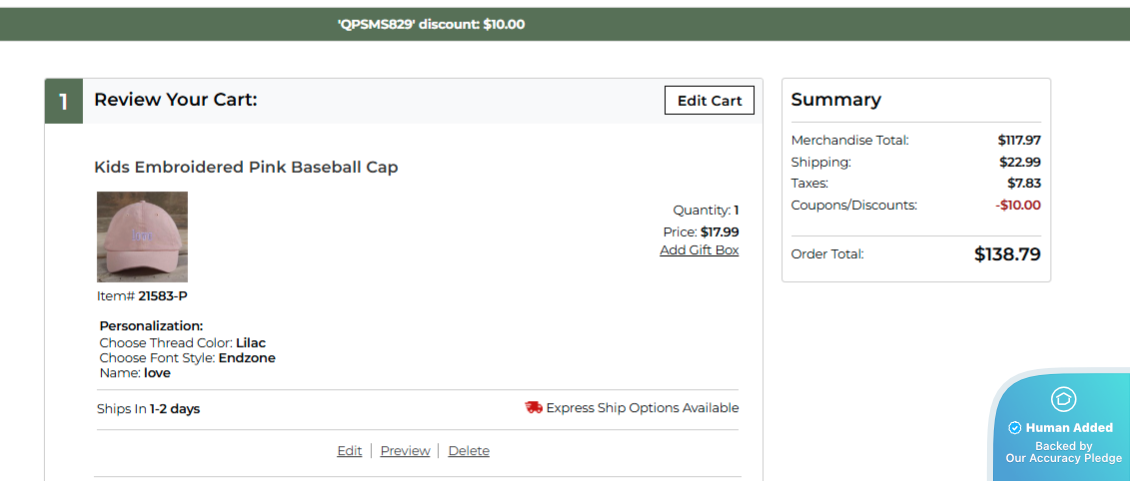Click the Add Gift Box link
The height and width of the screenshot is (481, 1130).
point(699,250)
